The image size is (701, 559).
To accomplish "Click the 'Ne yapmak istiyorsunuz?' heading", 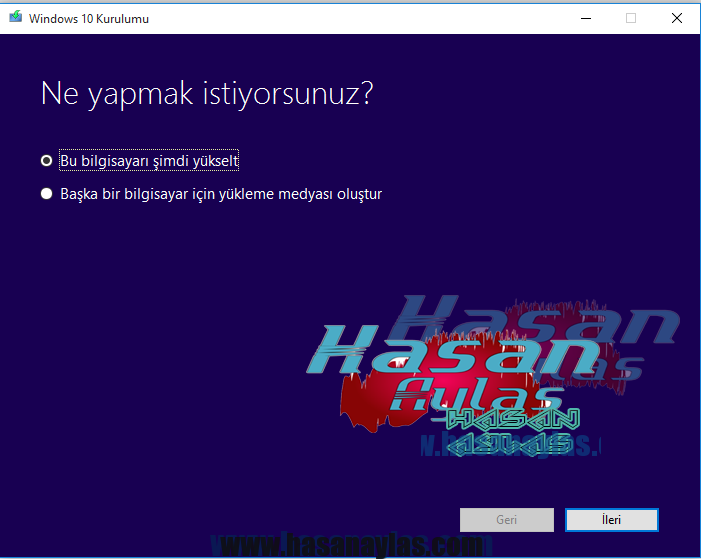I will (207, 94).
